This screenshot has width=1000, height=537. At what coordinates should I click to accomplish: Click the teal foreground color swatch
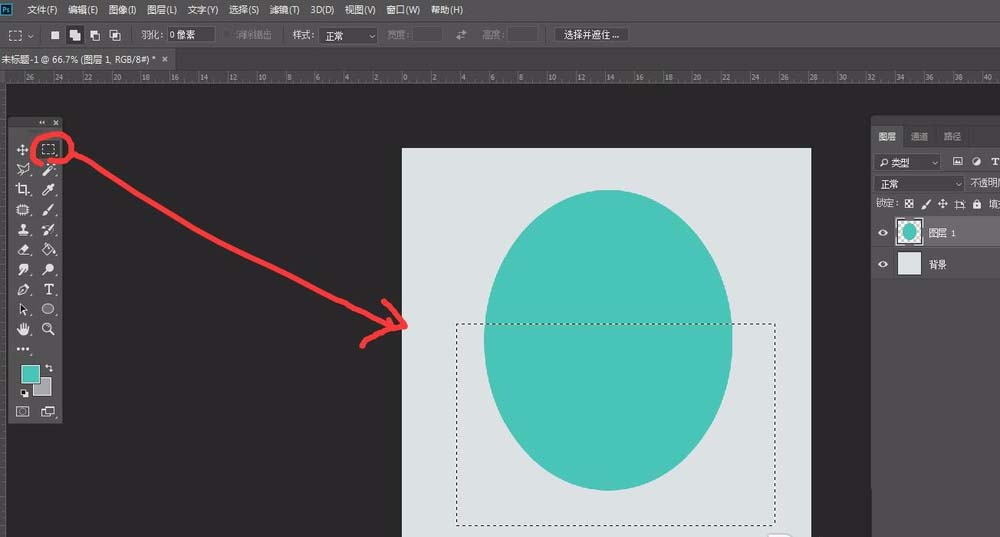click(x=30, y=373)
